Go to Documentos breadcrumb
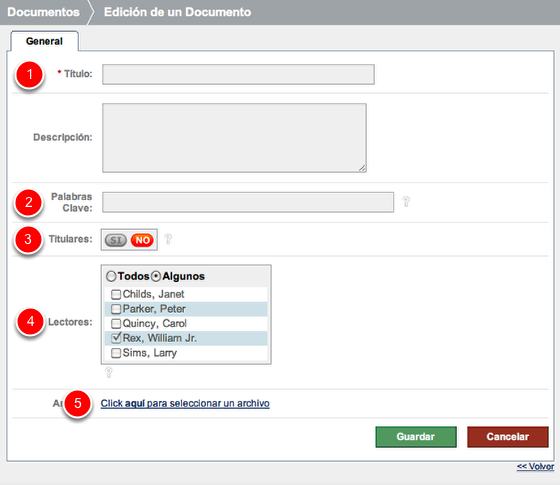Viewport: 560px width, 485px height. click(44, 12)
